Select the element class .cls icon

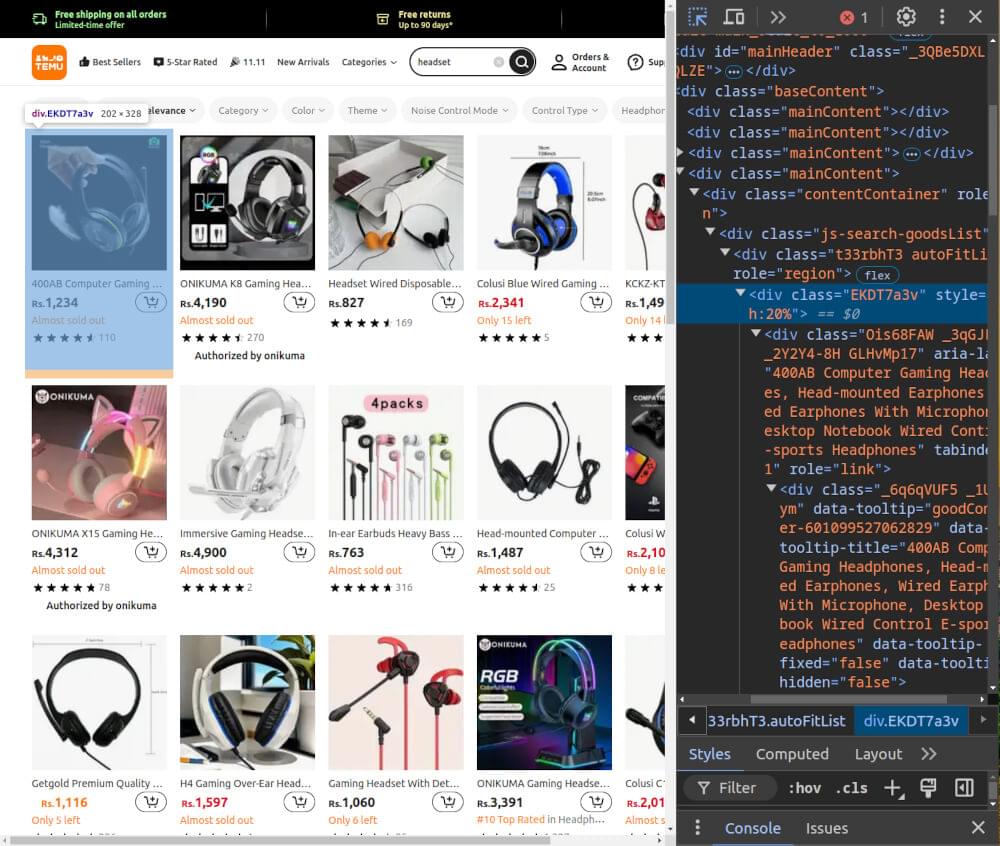(852, 788)
